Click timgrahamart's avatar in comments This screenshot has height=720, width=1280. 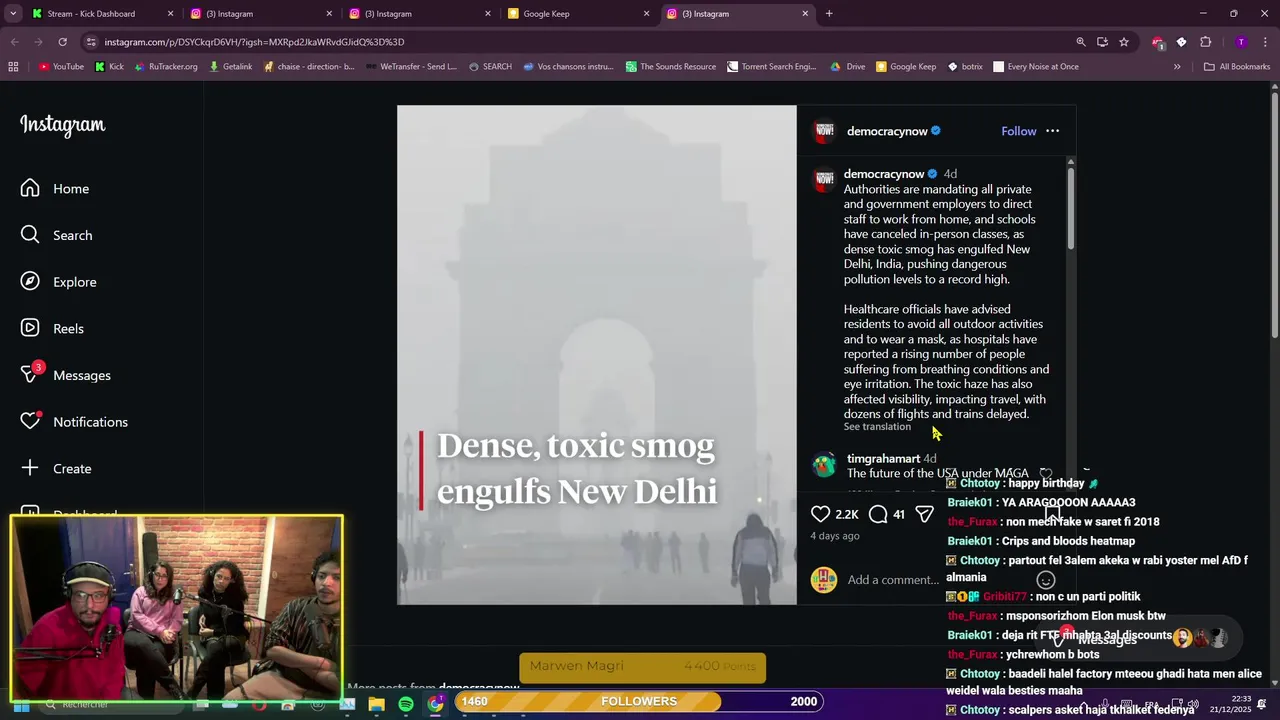coord(824,465)
